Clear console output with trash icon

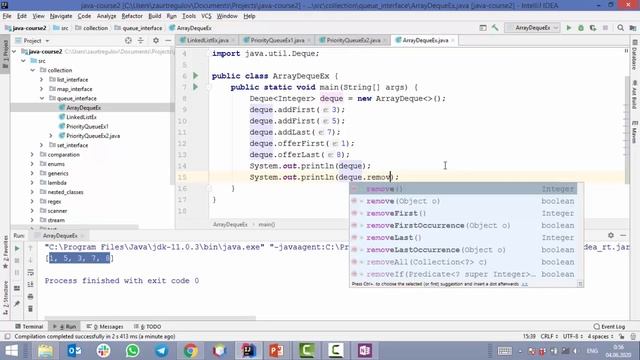[x=30, y=309]
